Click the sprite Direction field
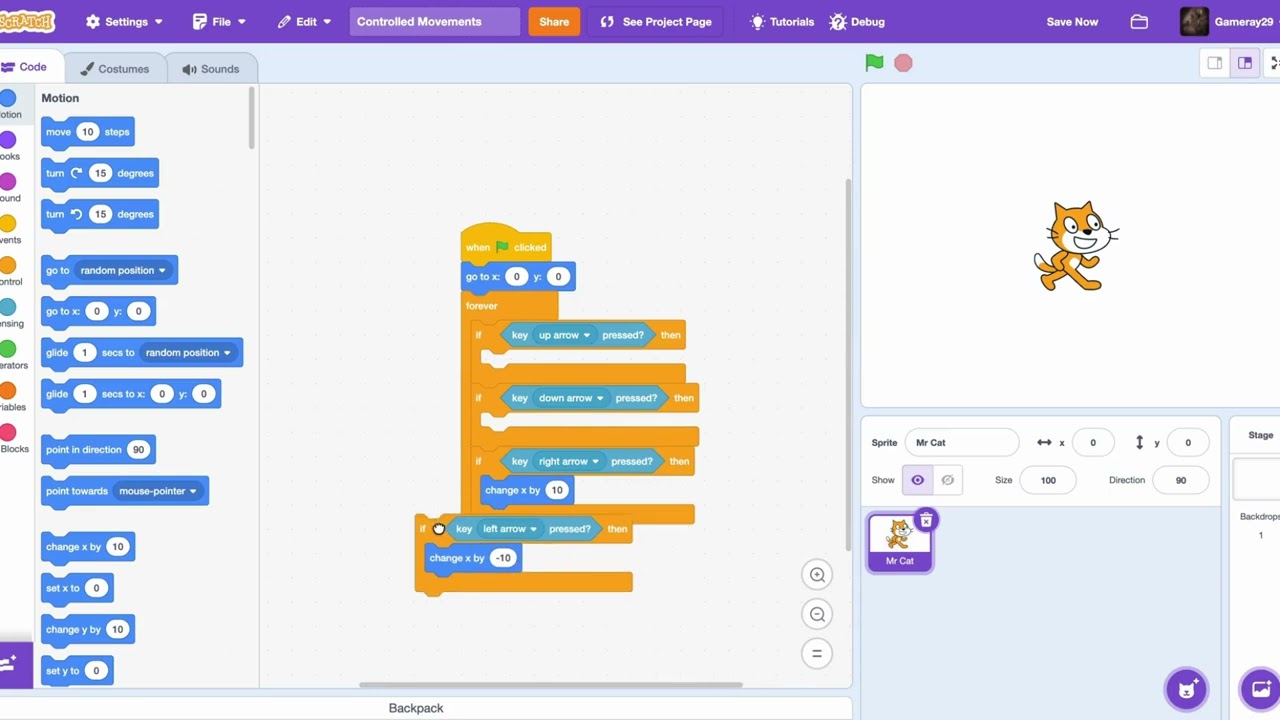1280x720 pixels. click(x=1180, y=480)
